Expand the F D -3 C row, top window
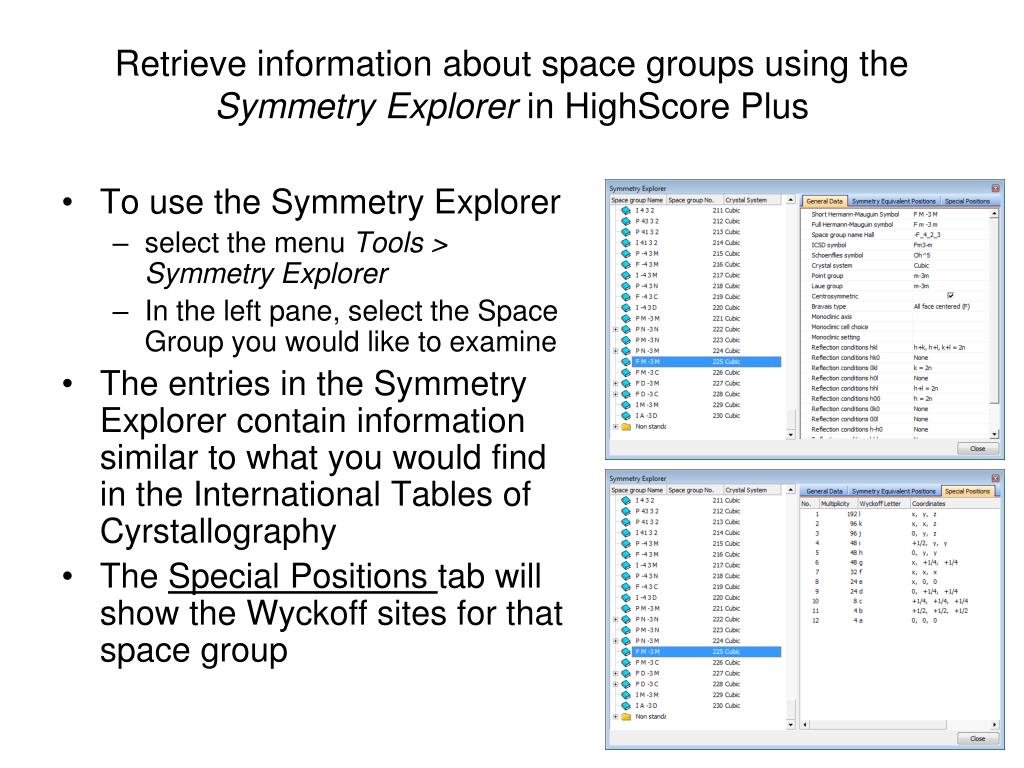This screenshot has width=1024, height=768. (x=615, y=394)
